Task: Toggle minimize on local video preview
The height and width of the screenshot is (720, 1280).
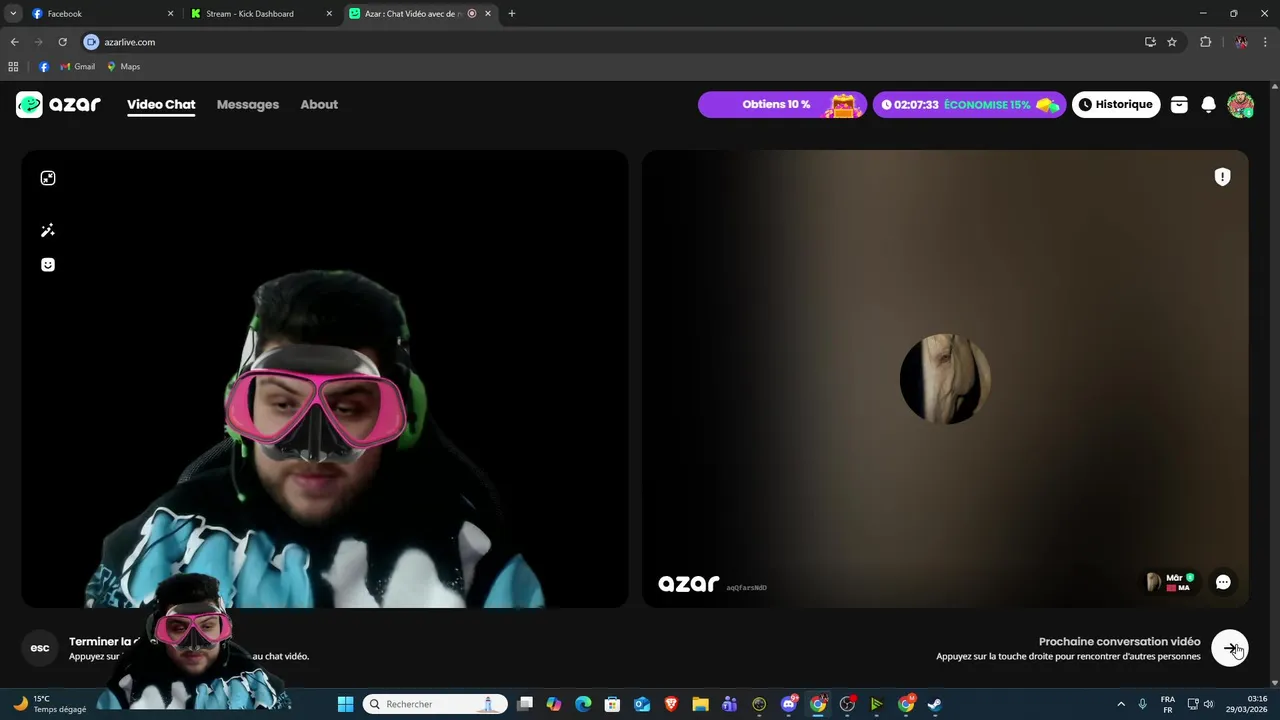Action: pos(48,178)
